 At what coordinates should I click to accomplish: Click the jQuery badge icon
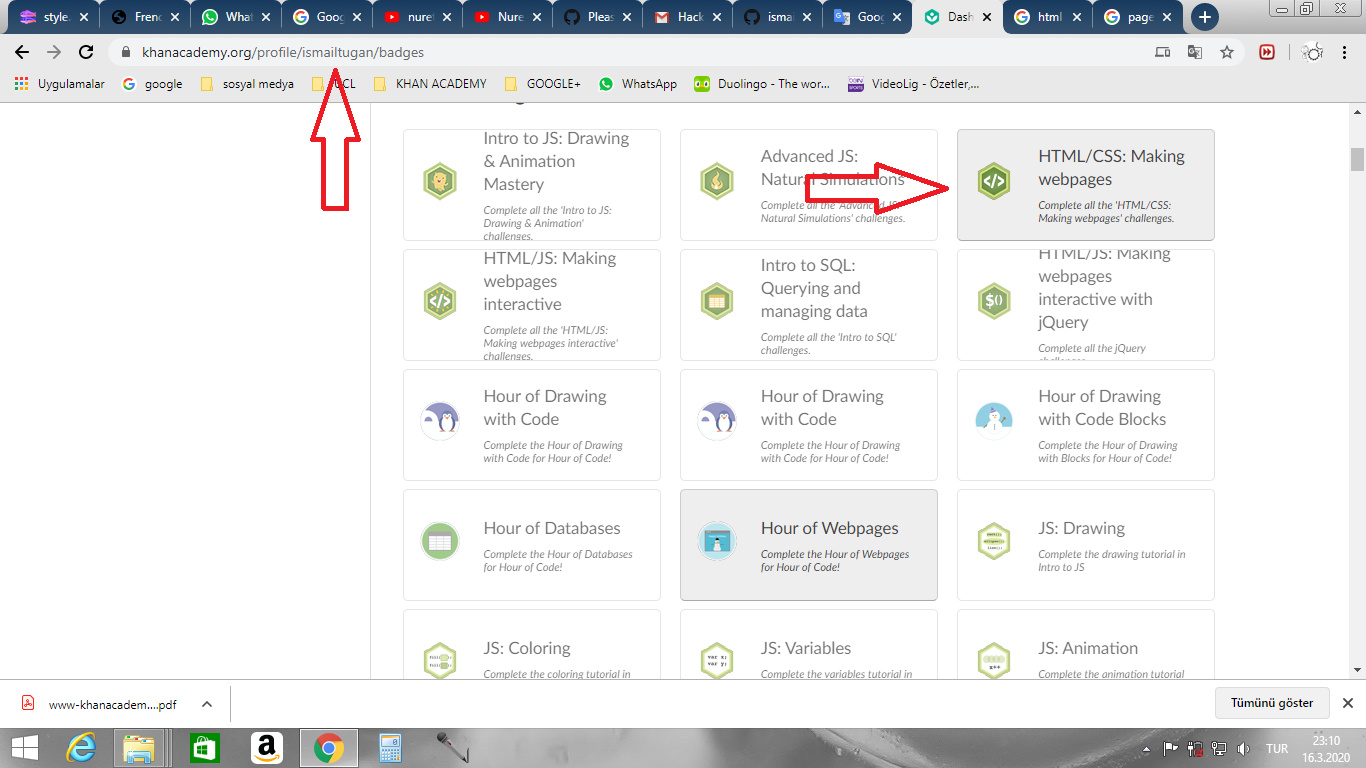993,300
